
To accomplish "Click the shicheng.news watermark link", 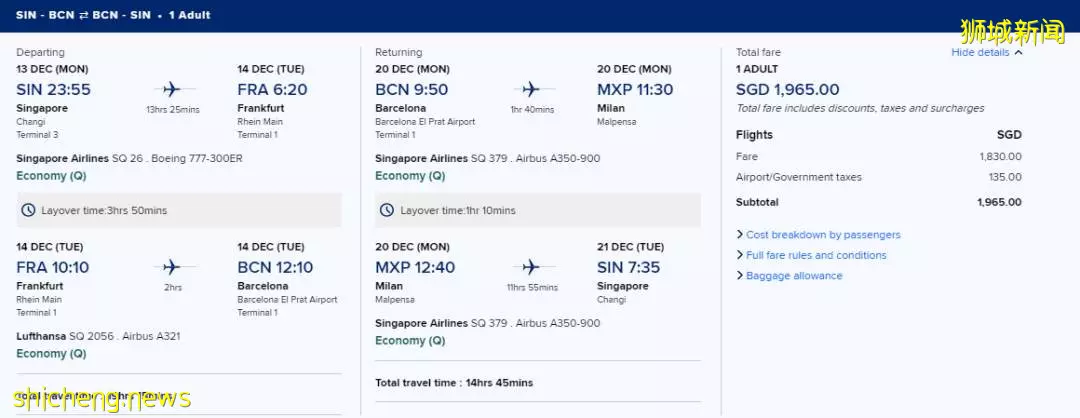I will tap(102, 398).
